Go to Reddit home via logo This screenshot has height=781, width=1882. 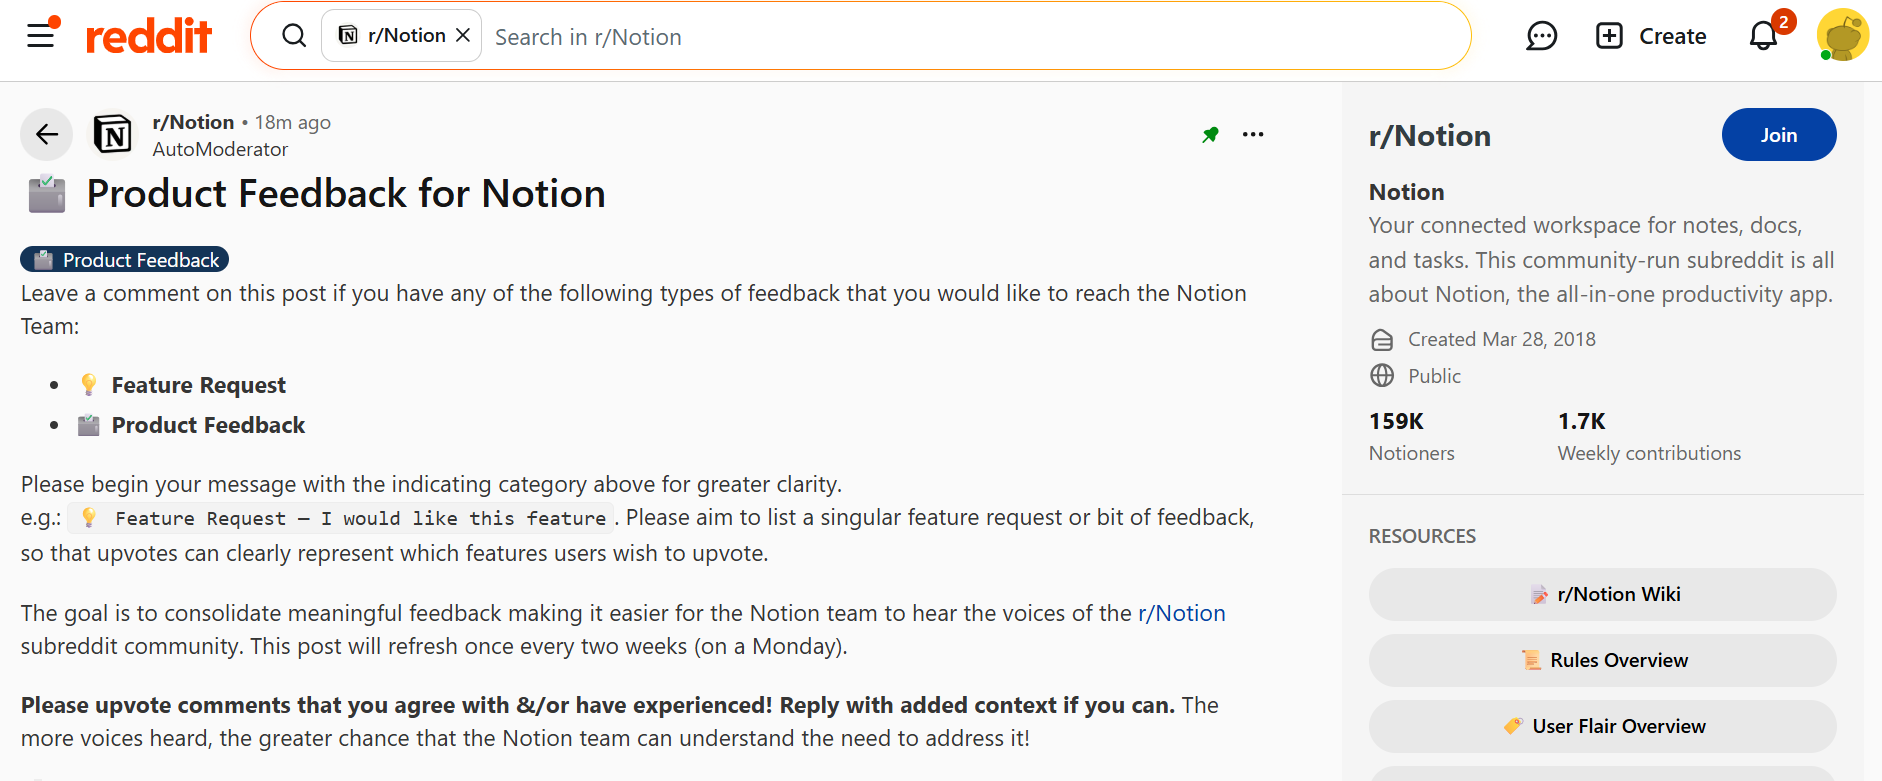pos(149,36)
